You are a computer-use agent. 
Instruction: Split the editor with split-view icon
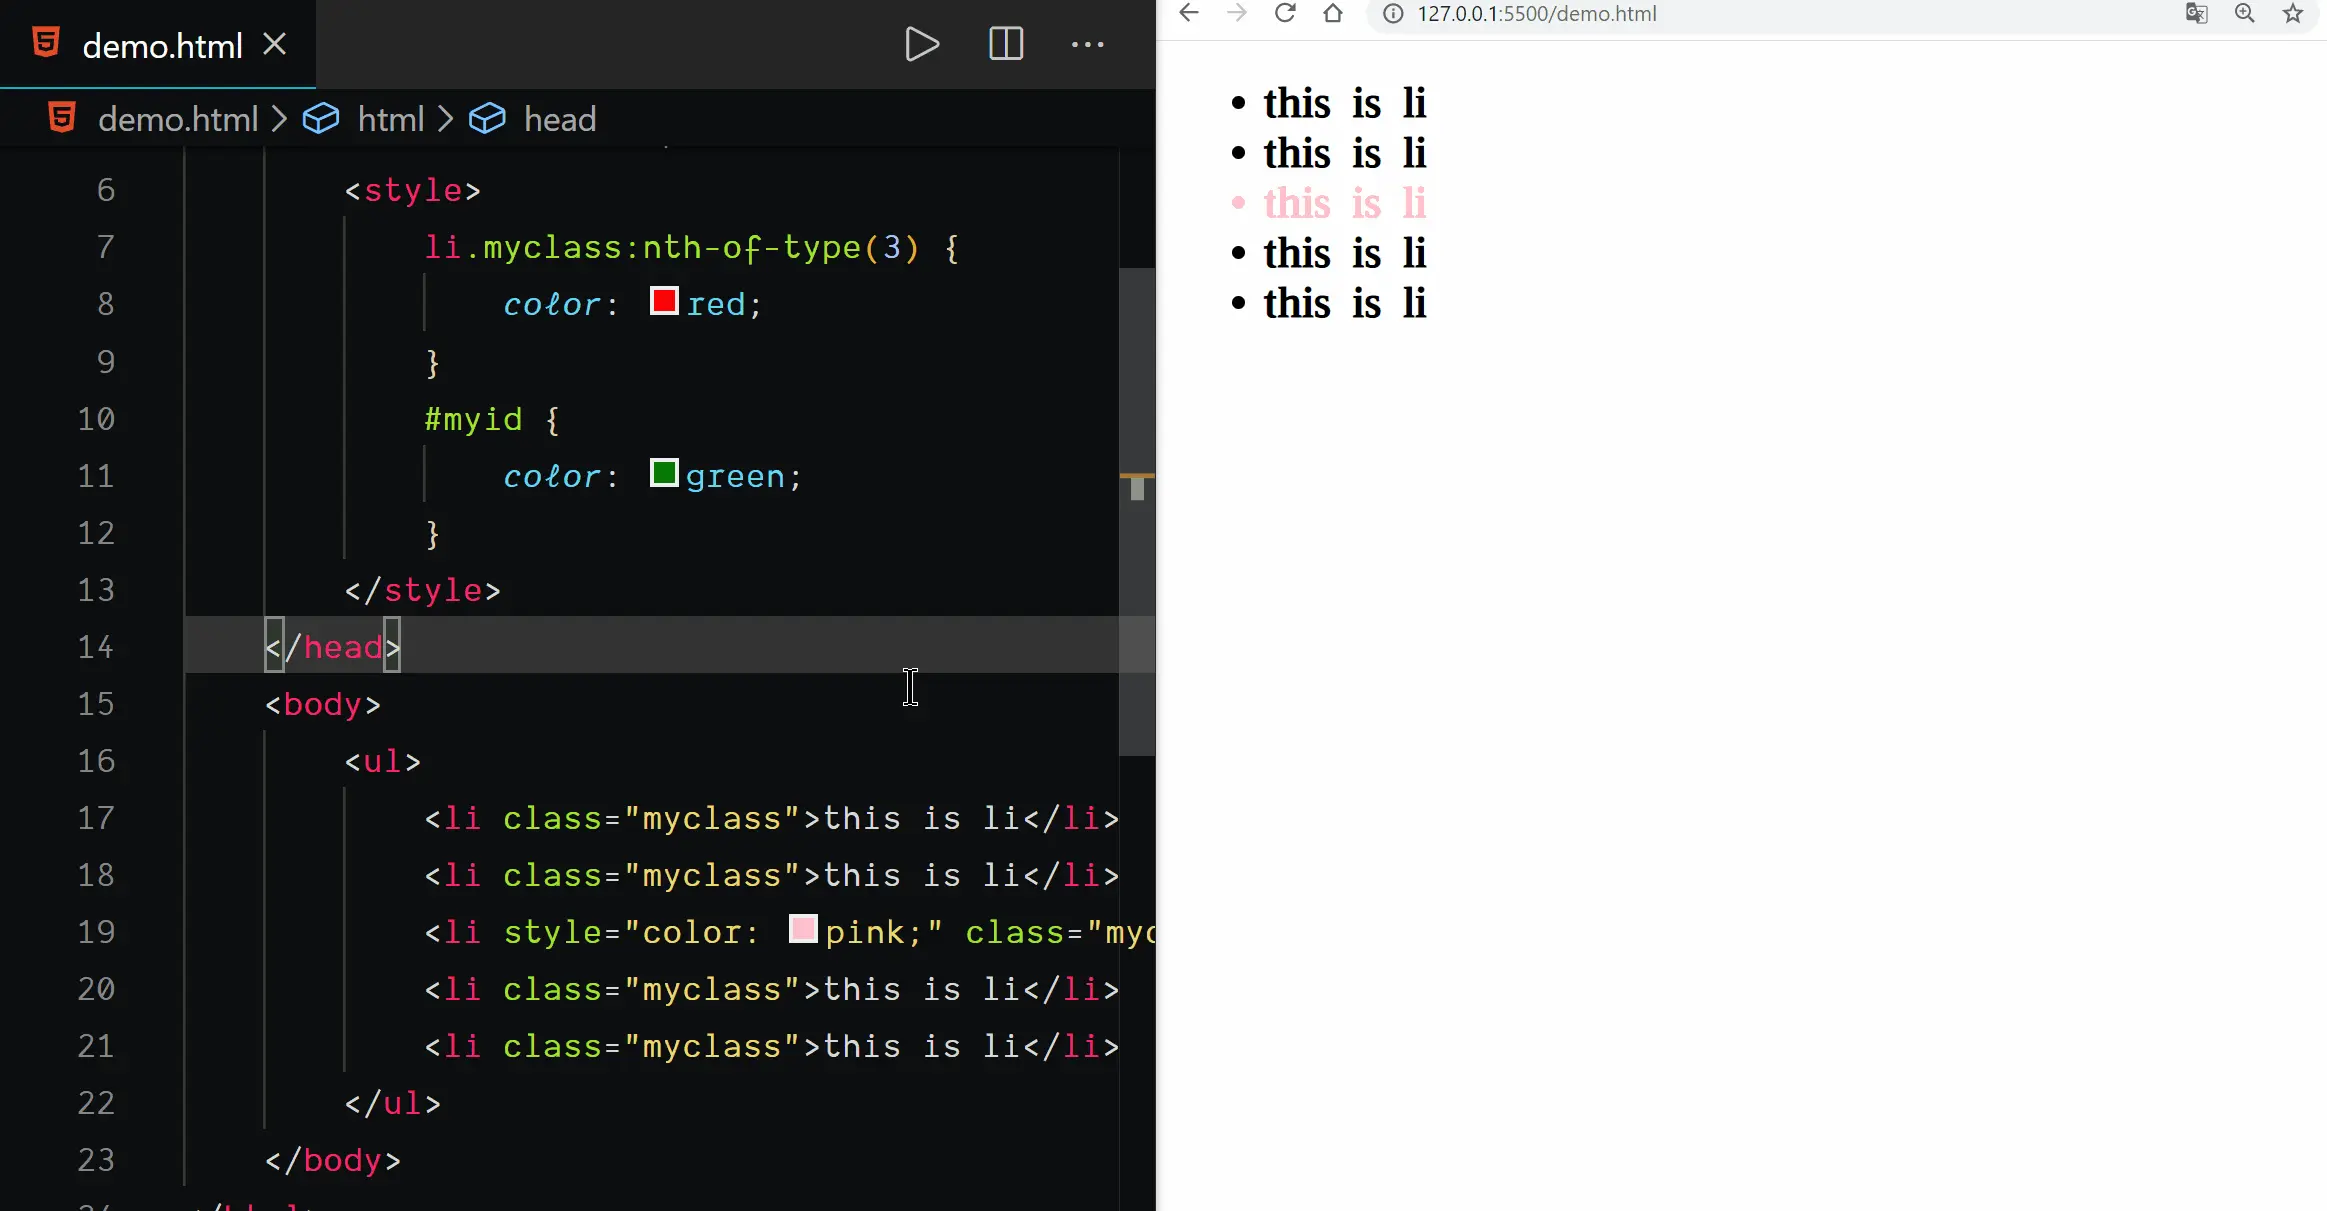pos(1005,44)
